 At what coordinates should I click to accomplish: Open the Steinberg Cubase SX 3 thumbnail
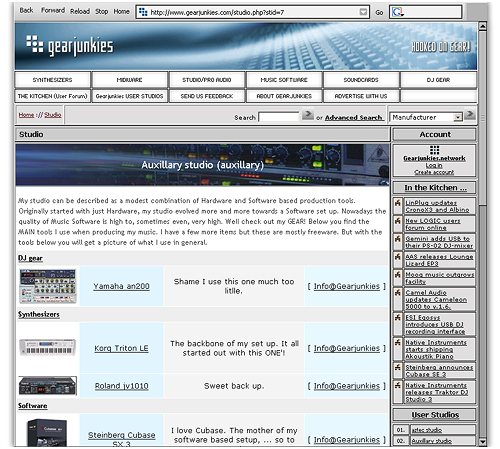47,433
